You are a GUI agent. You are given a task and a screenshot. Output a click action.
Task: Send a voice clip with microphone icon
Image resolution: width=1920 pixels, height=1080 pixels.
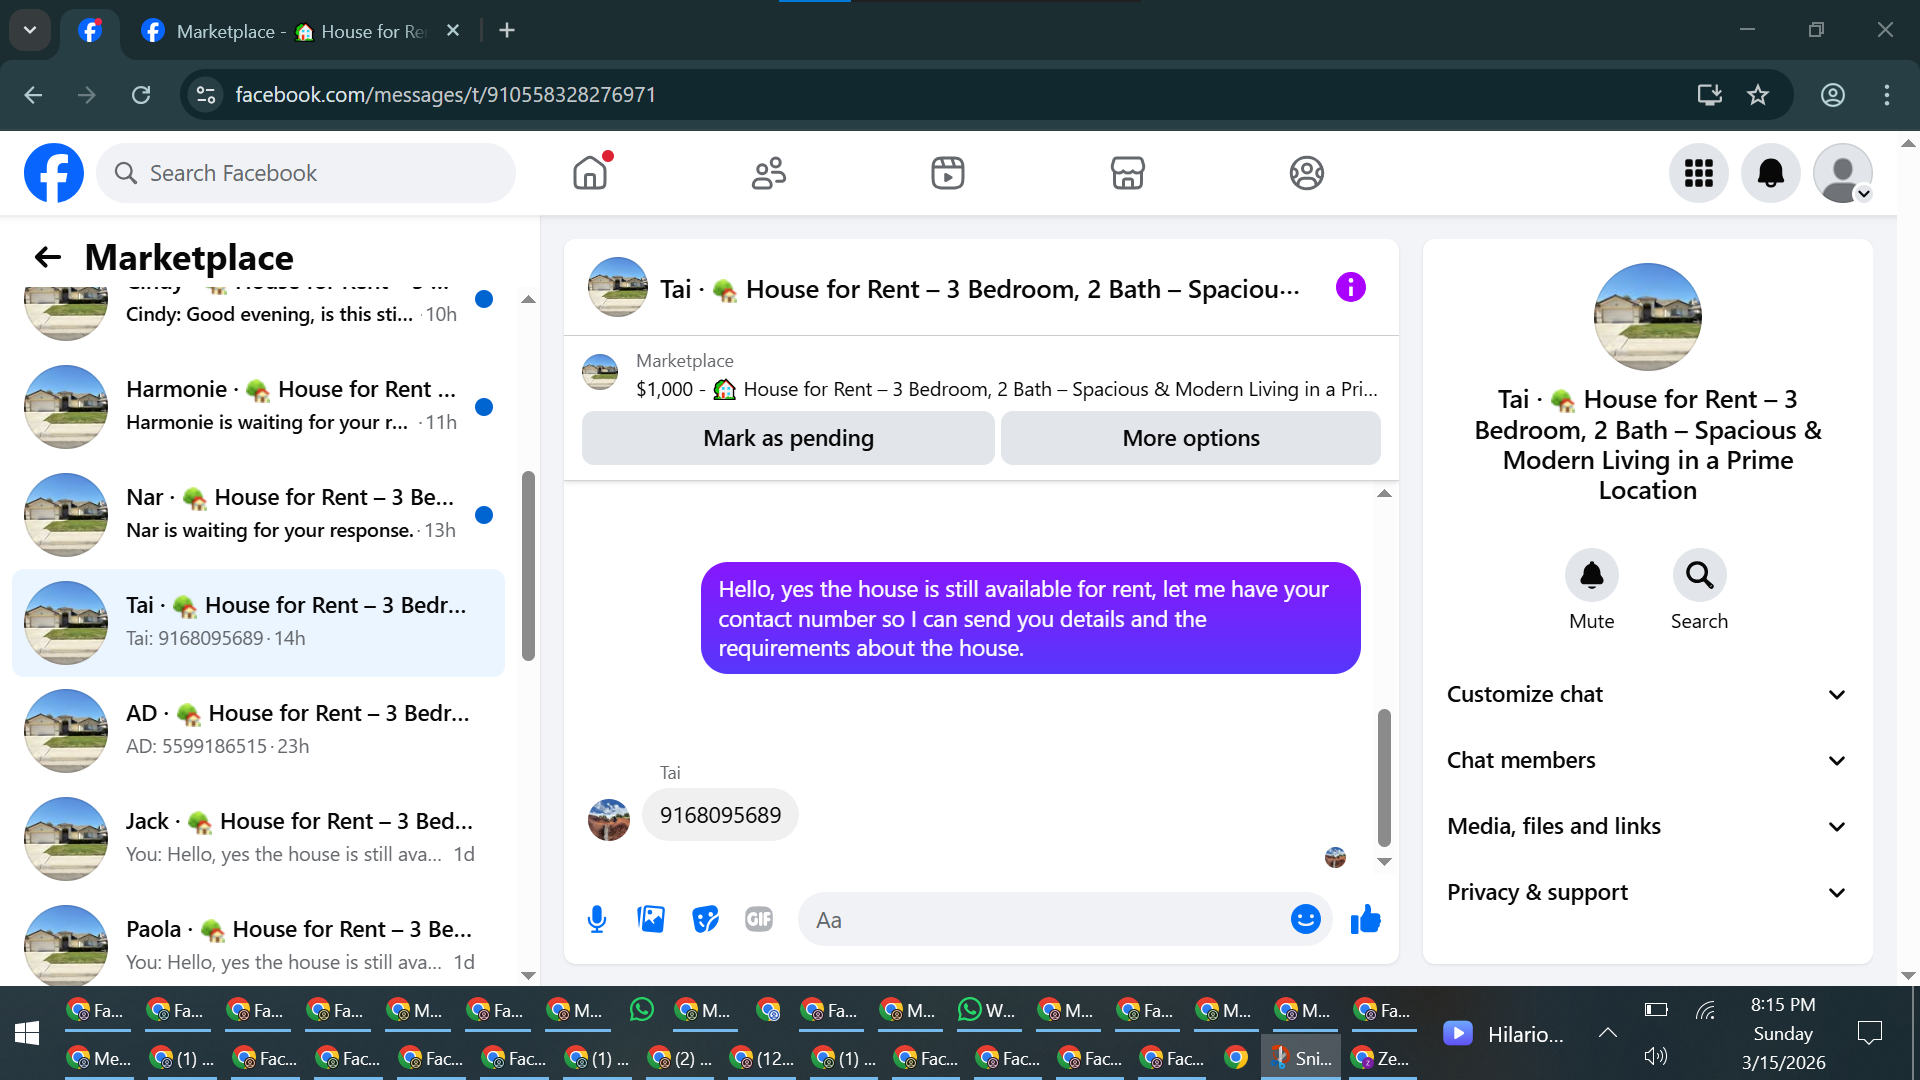[597, 919]
